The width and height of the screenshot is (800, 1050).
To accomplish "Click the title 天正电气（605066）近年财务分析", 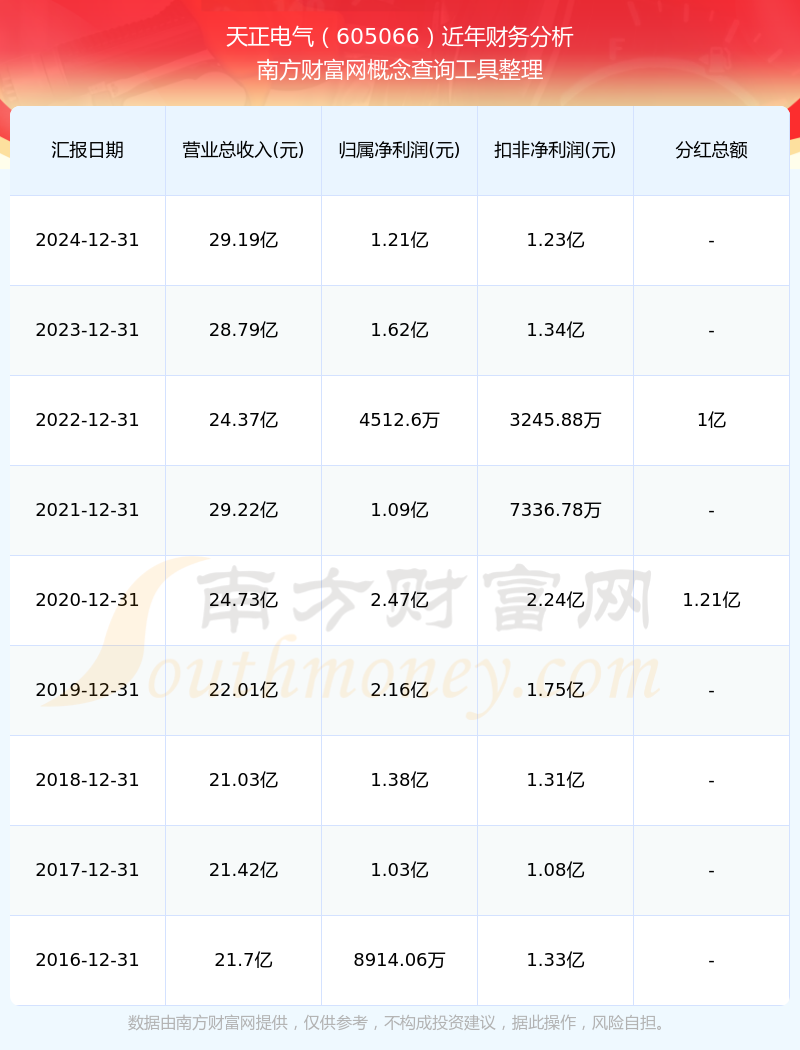I will 400,37.
